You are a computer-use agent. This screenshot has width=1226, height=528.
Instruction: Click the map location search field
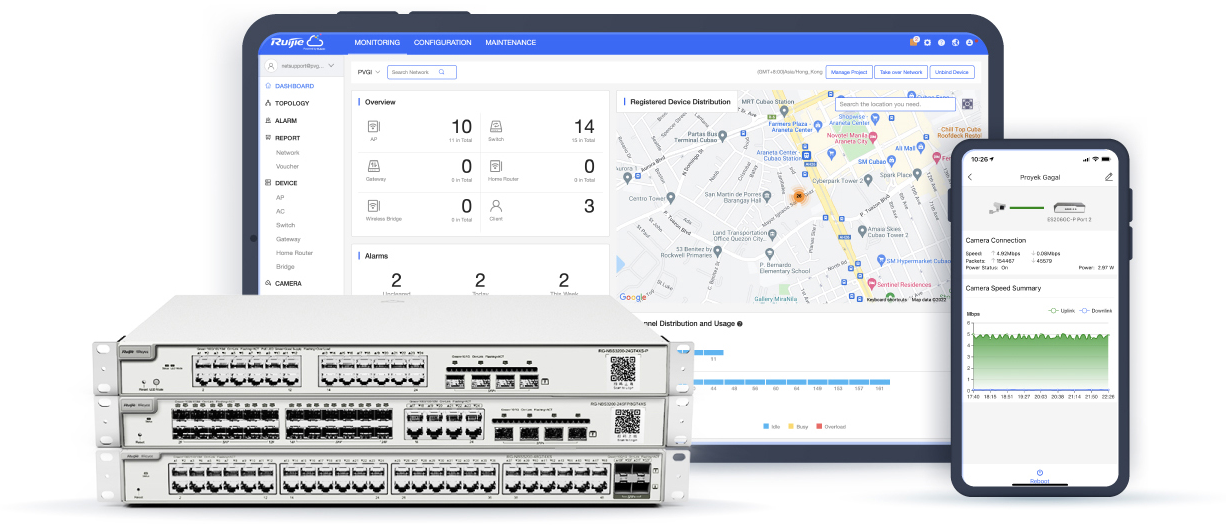click(895, 104)
